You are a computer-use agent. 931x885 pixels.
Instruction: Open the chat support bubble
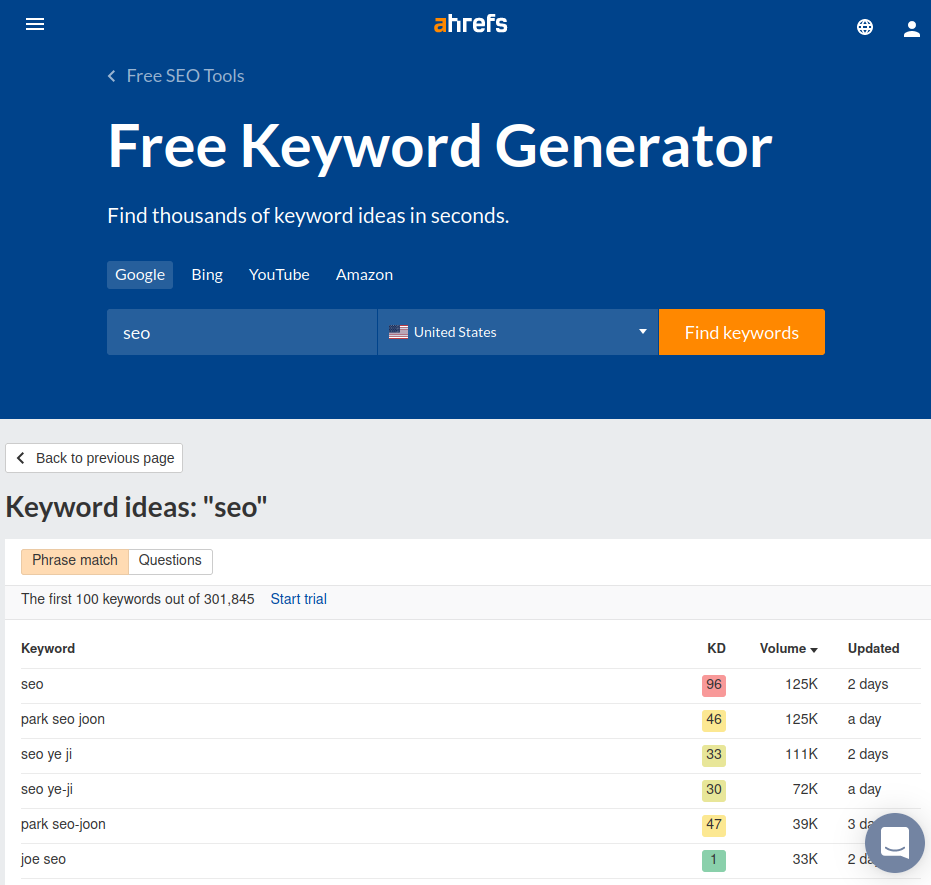point(894,842)
